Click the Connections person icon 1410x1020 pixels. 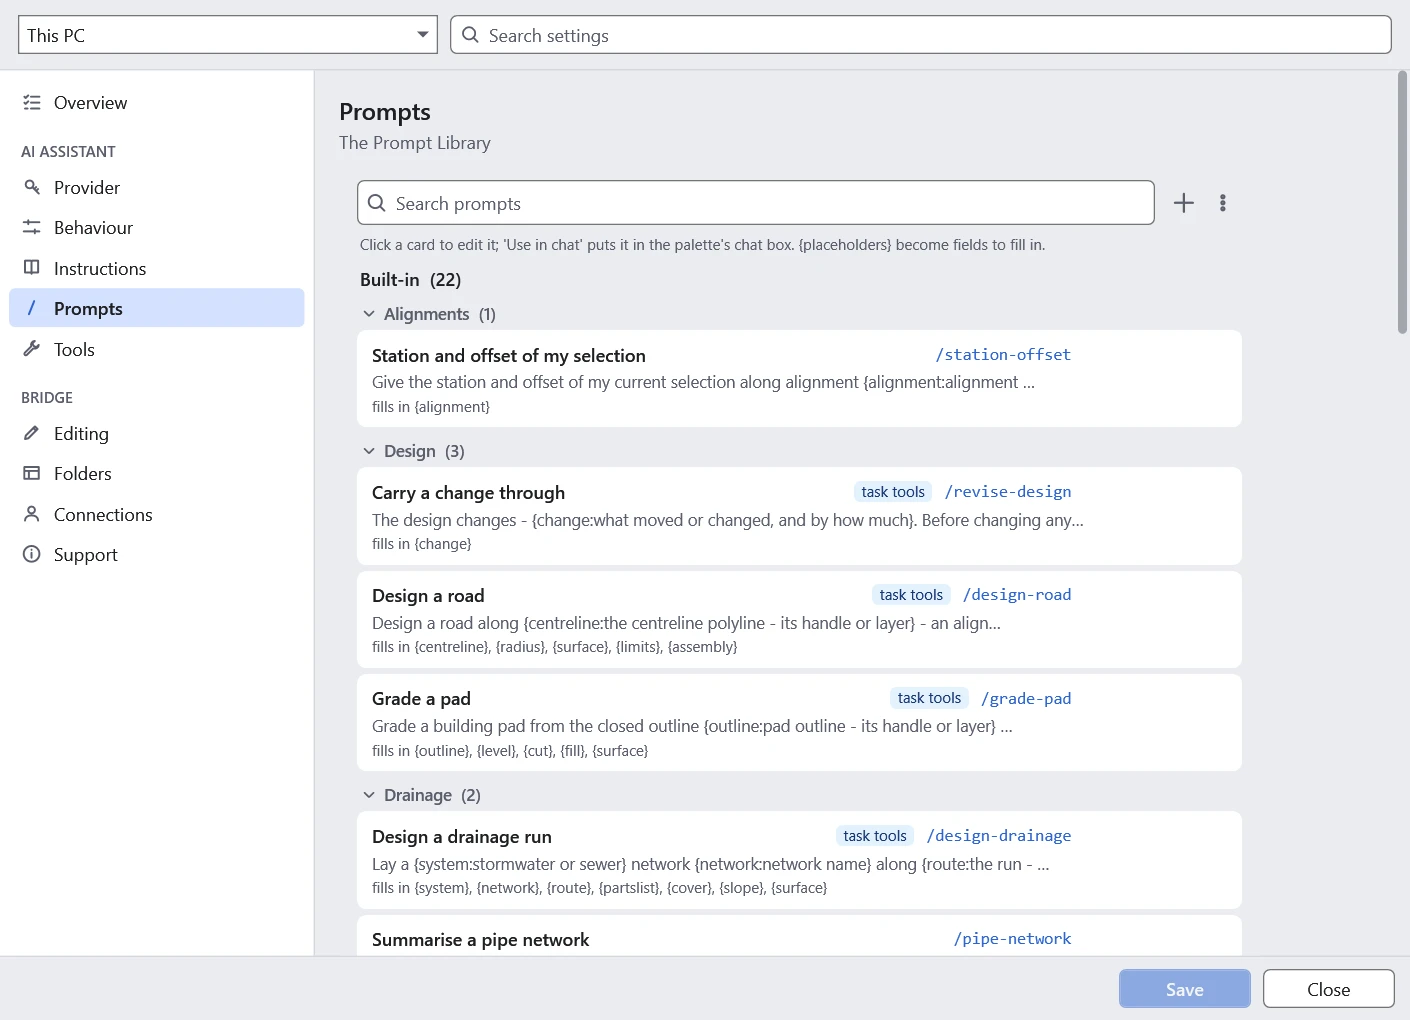click(x=32, y=514)
